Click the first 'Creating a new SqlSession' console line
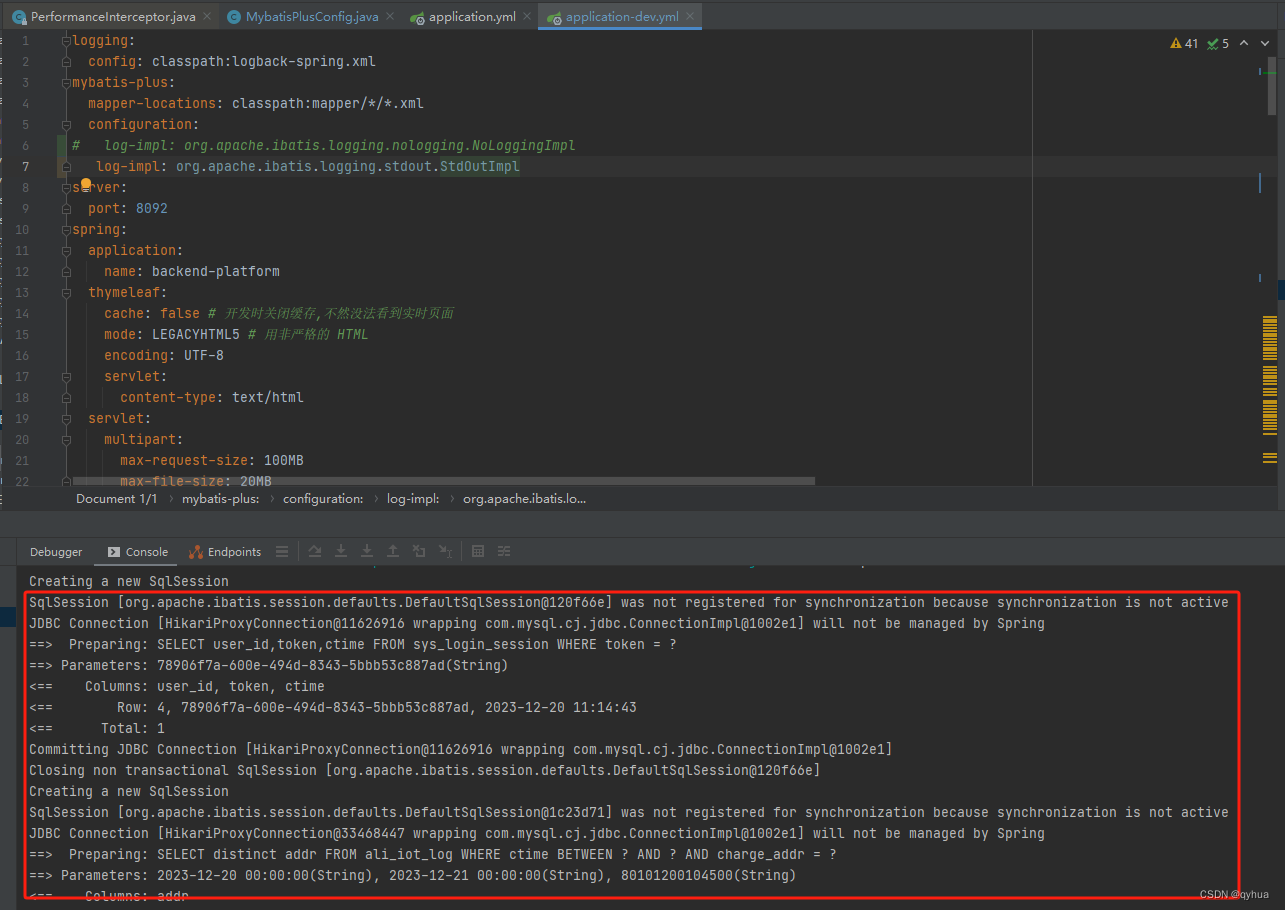The width and height of the screenshot is (1285, 910). tap(129, 581)
